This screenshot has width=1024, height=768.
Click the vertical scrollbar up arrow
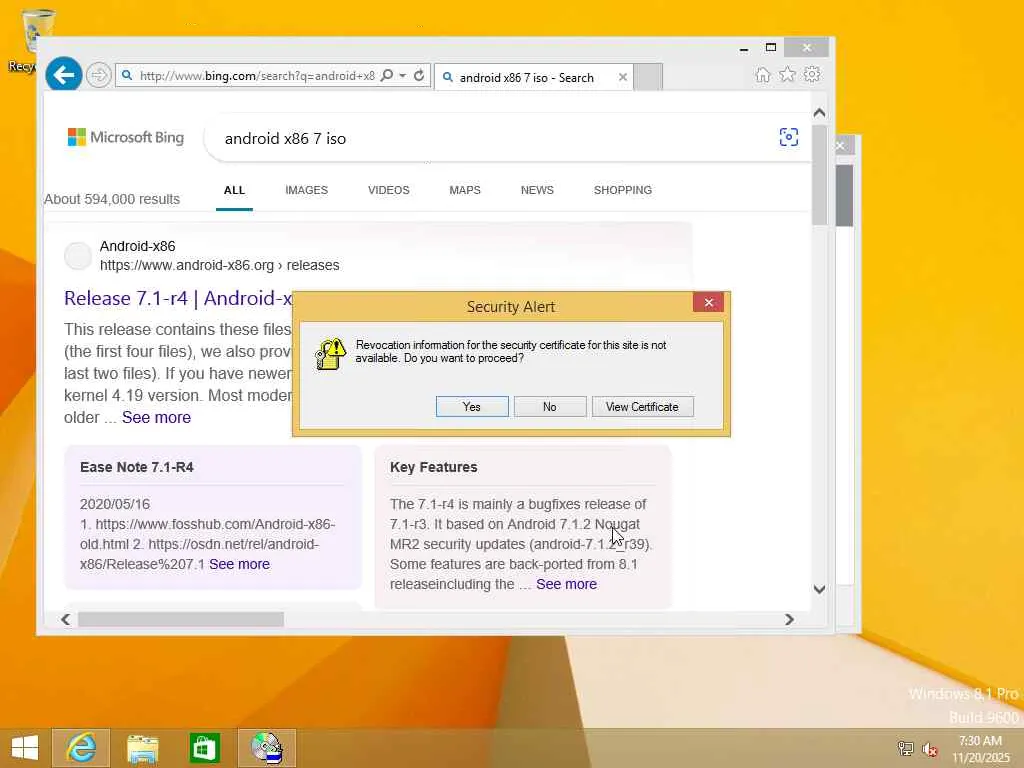(x=820, y=113)
